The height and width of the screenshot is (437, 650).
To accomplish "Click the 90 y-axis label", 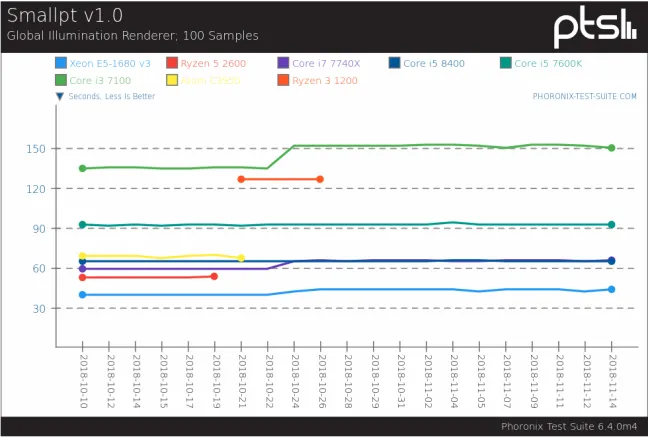I will coord(39,229).
